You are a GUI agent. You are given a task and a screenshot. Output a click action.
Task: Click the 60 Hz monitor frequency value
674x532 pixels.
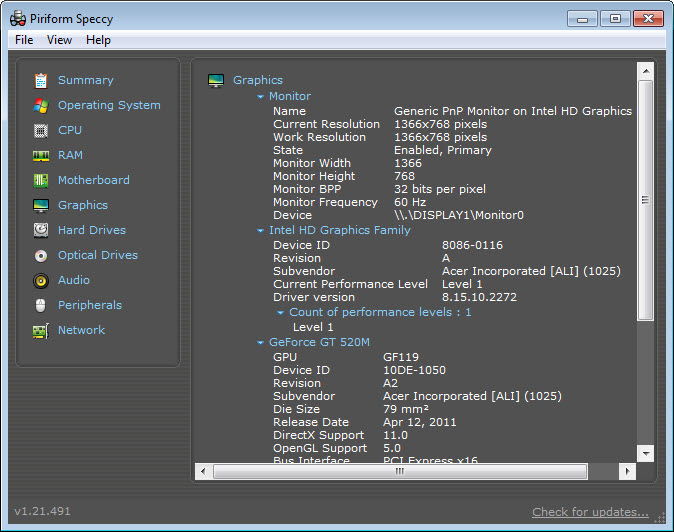point(410,202)
